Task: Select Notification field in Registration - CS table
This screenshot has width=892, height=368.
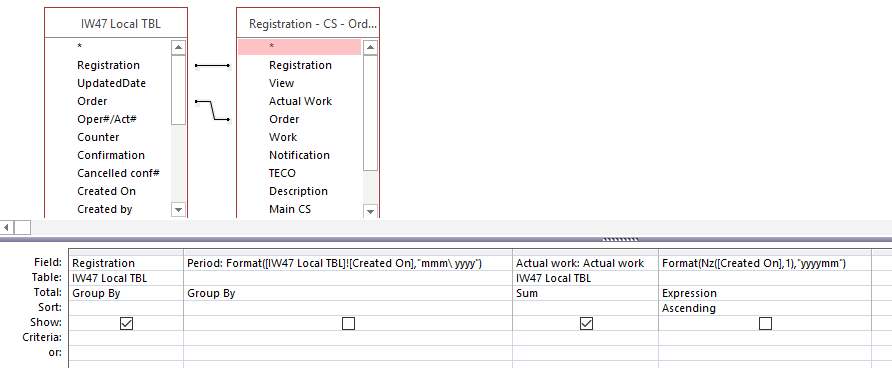Action: pos(299,155)
